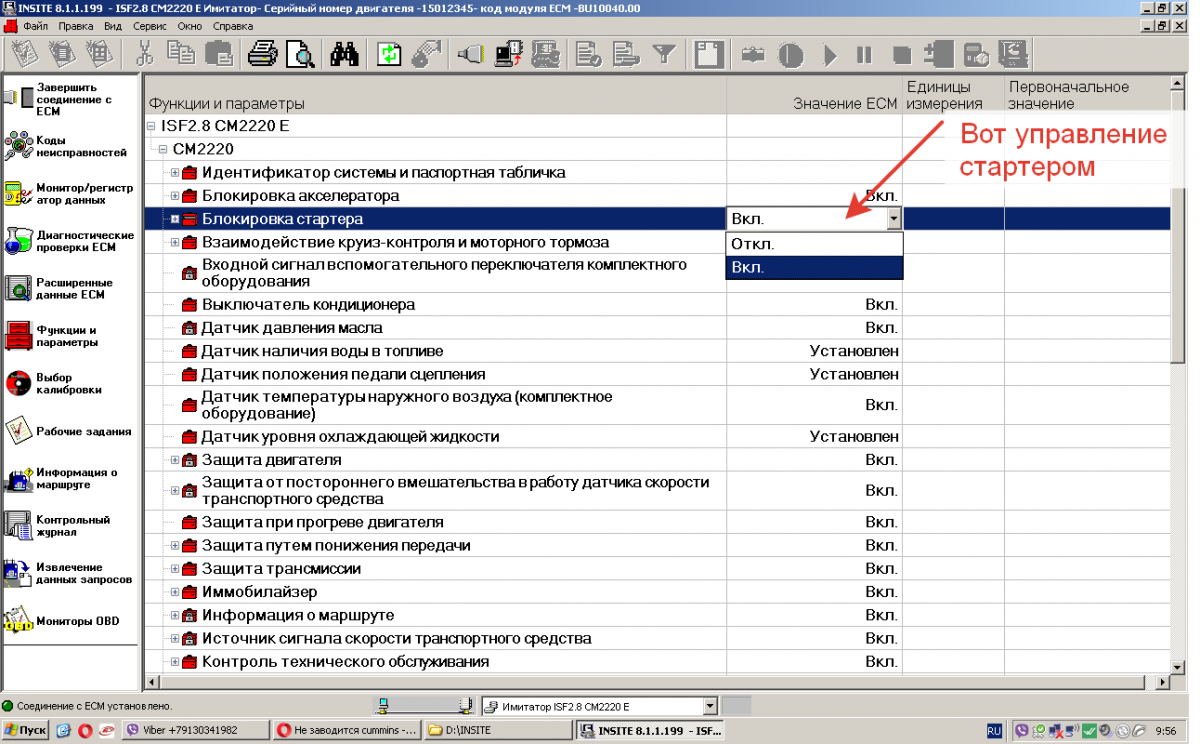This screenshot has height=744, width=1200.
Task: Click the Блокировка стартера dropdown arrow
Action: tap(893, 219)
